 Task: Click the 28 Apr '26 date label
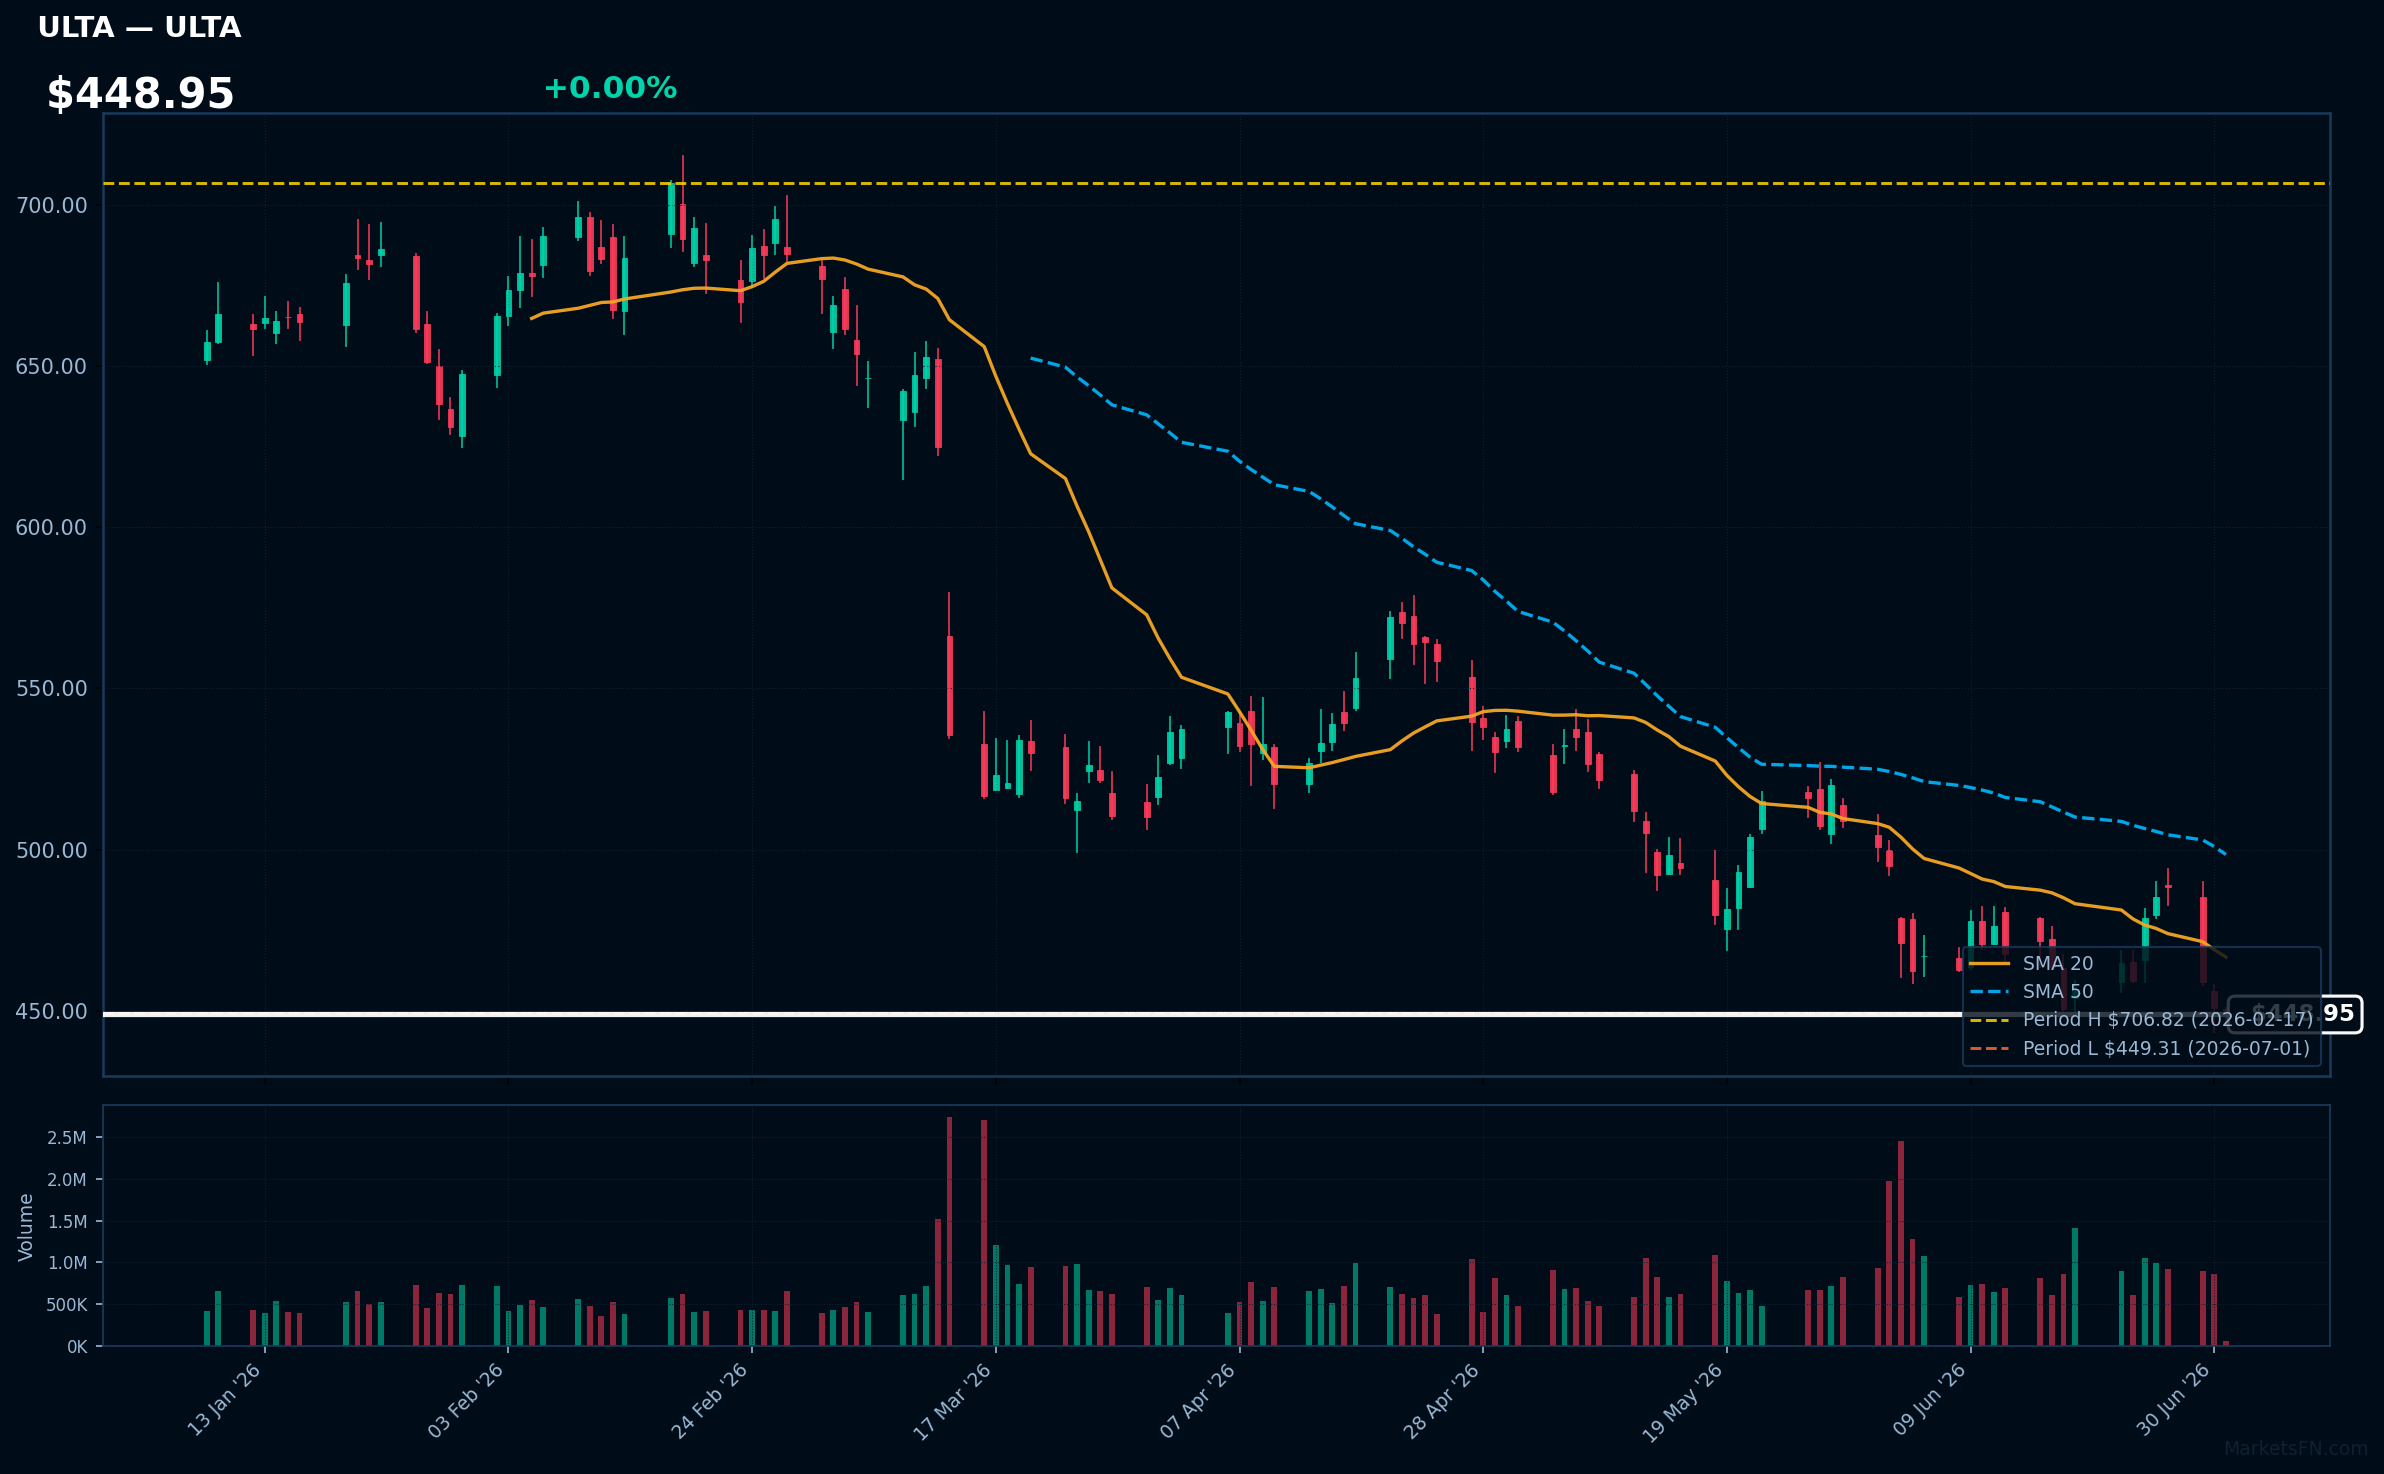click(1441, 1400)
